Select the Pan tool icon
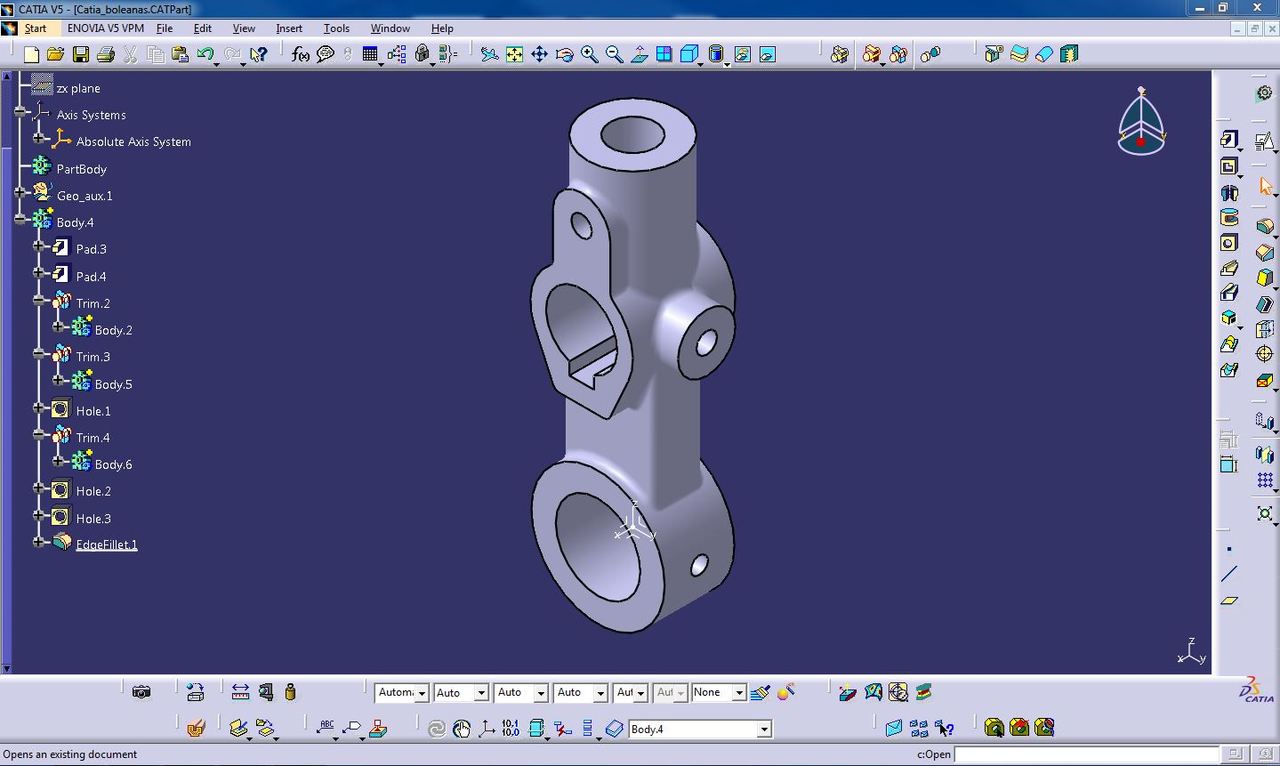This screenshot has height=766, width=1280. click(x=539, y=54)
